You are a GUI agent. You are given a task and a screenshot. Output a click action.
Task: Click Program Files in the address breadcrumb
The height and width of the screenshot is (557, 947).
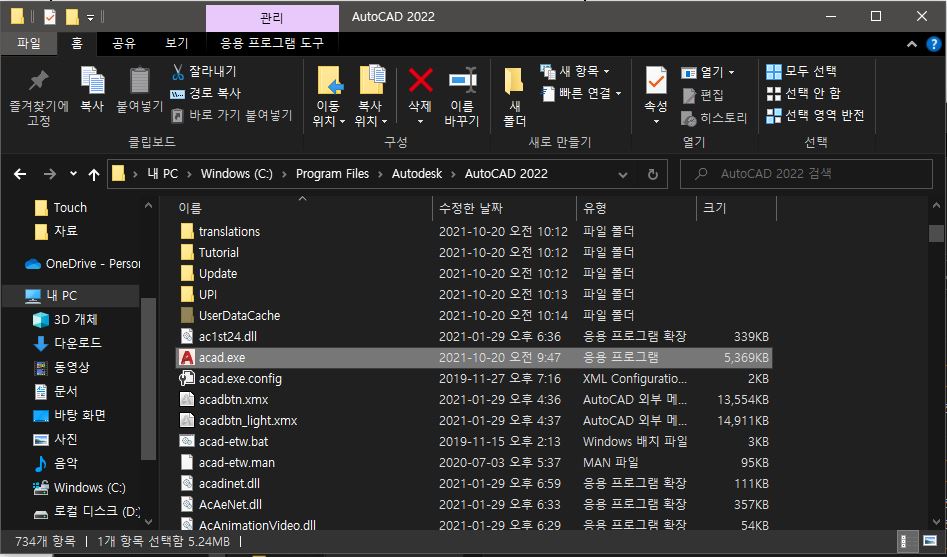(x=332, y=174)
